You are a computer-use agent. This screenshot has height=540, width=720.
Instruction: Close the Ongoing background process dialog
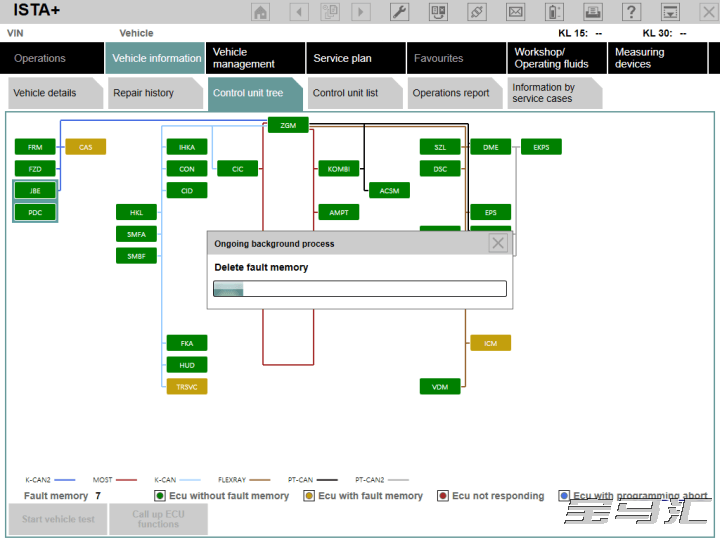(498, 243)
